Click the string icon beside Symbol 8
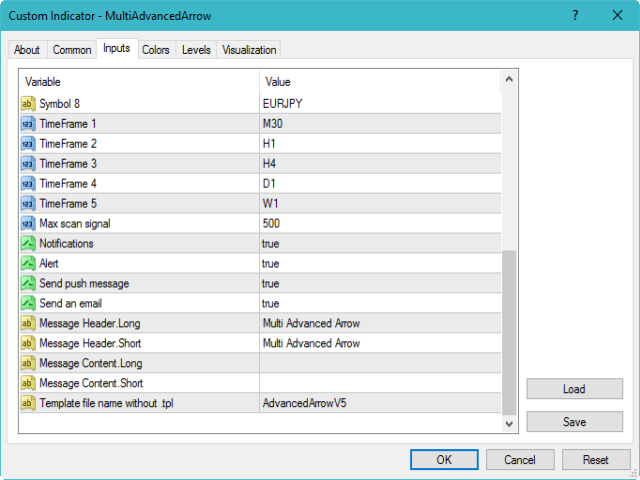Viewport: 640px width, 480px height. coord(28,103)
